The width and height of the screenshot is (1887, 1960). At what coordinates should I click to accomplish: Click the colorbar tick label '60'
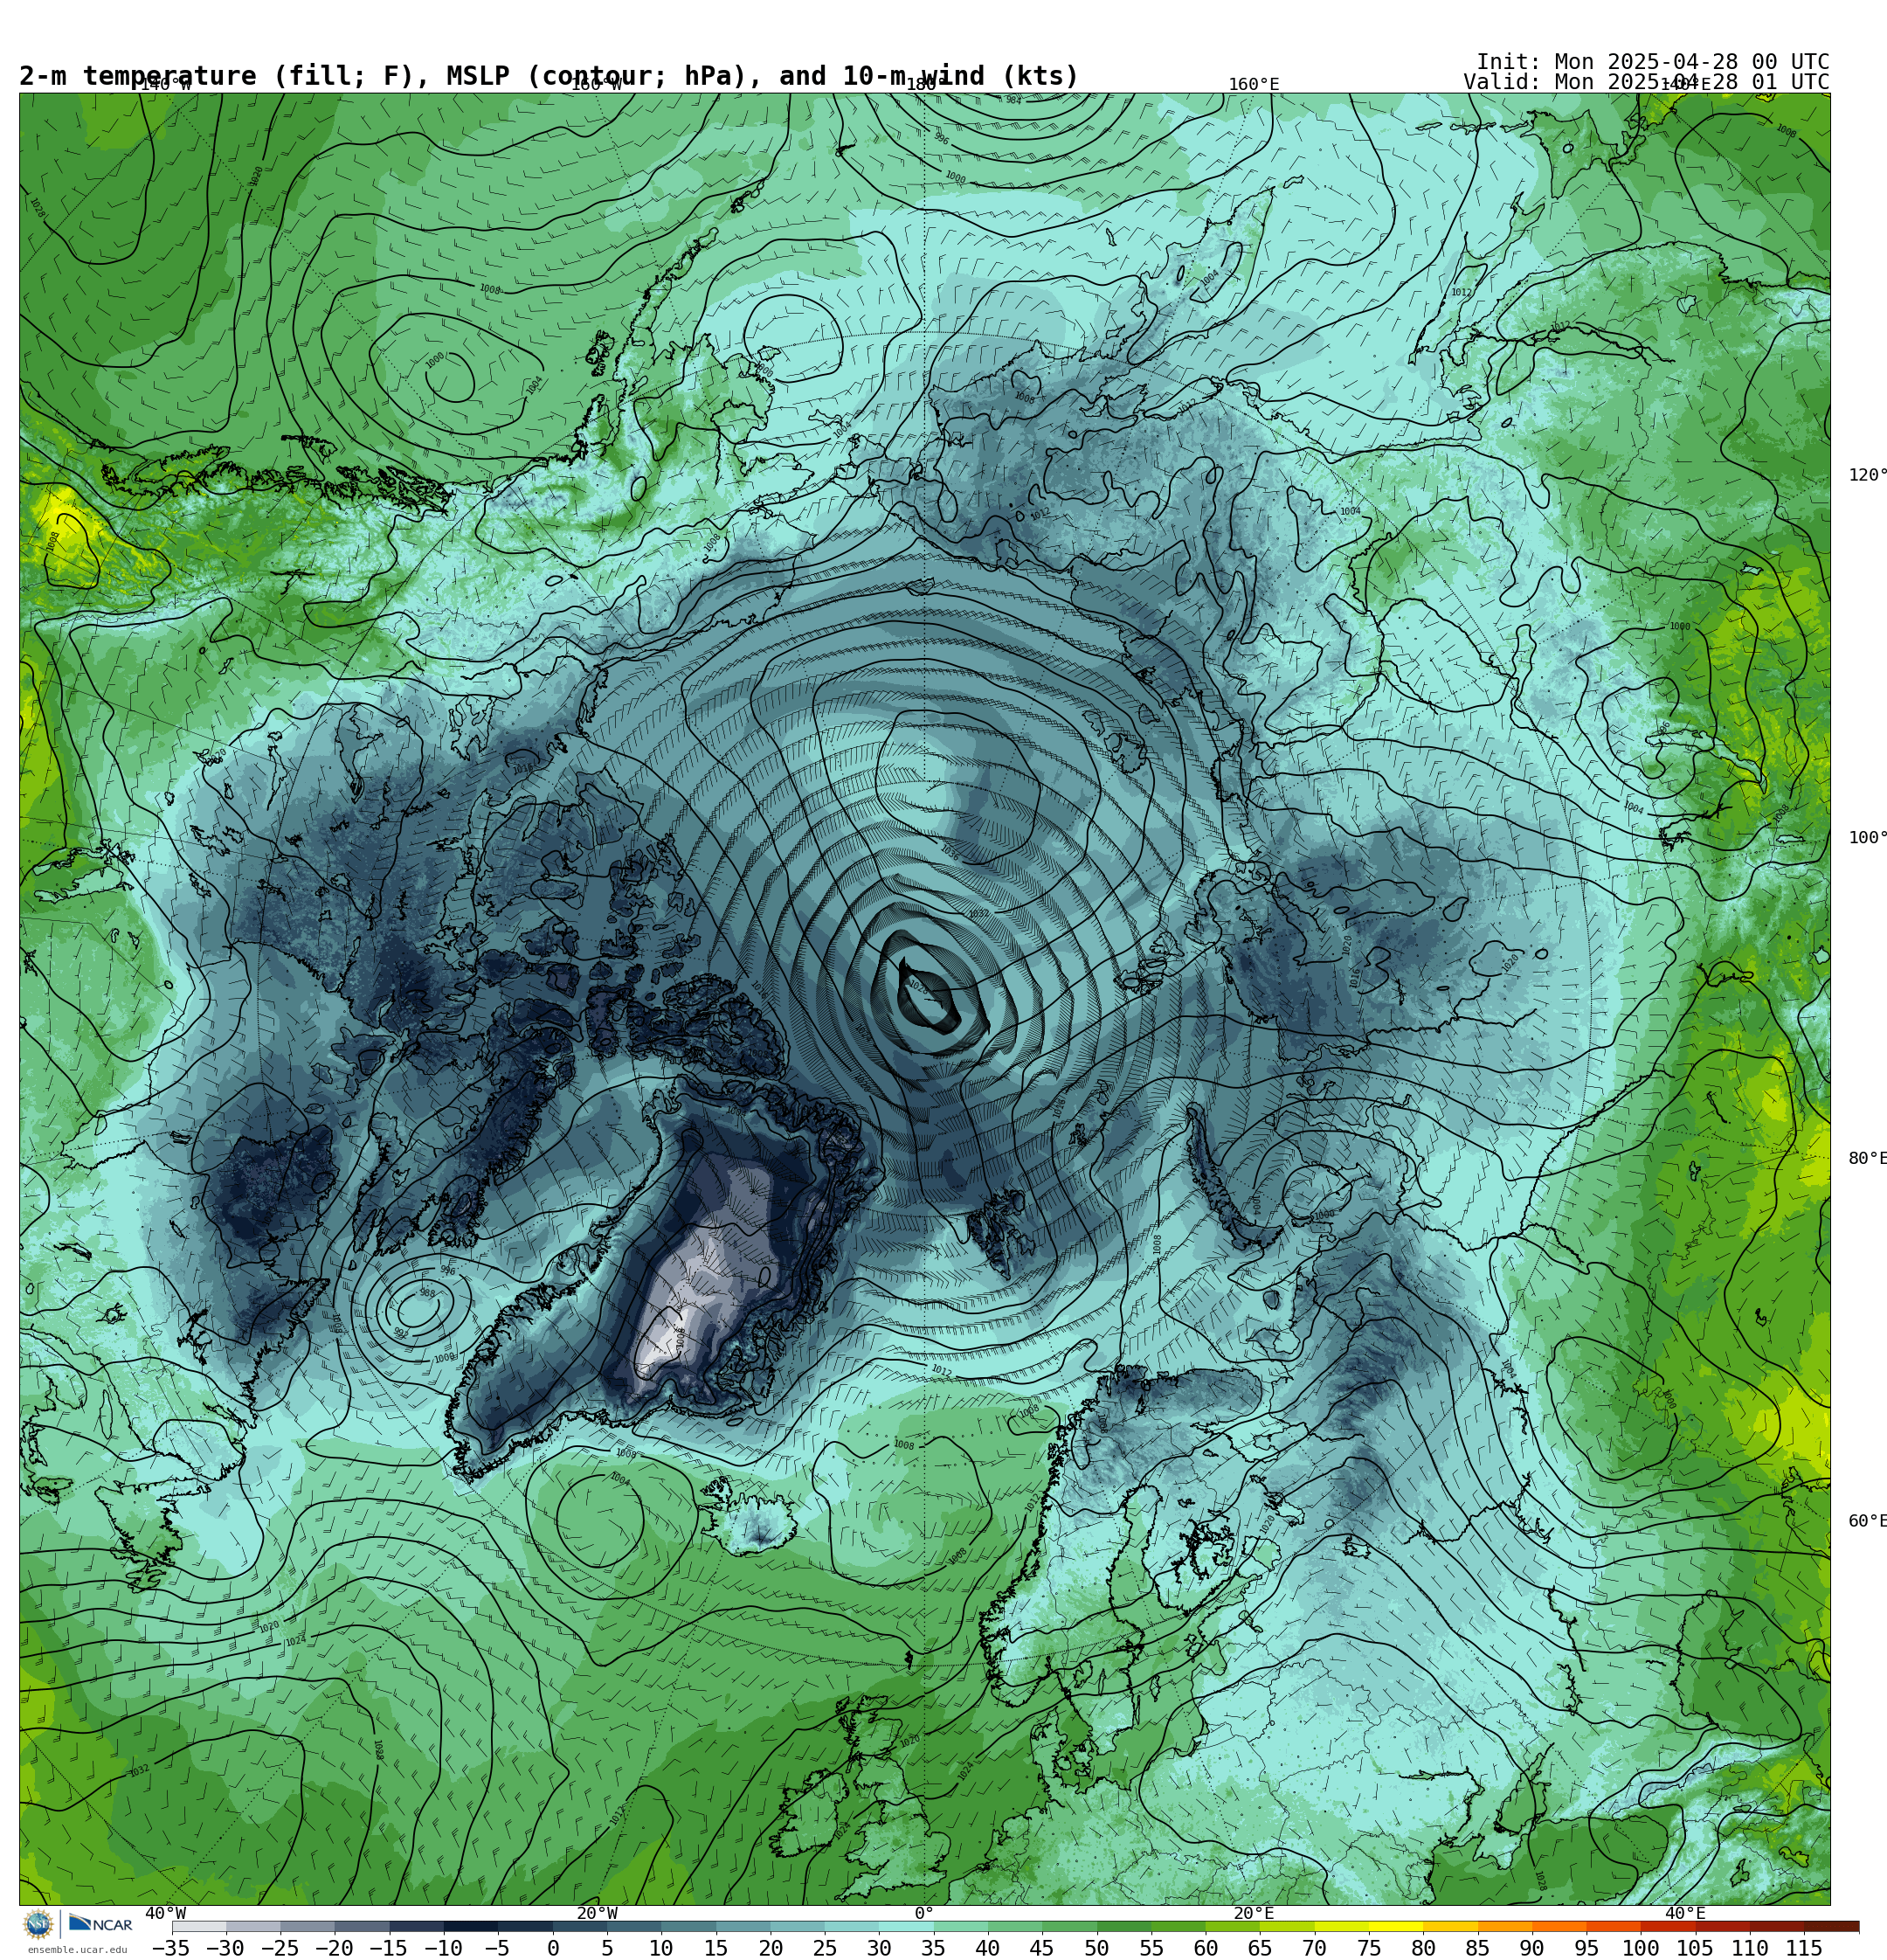pos(1206,1948)
